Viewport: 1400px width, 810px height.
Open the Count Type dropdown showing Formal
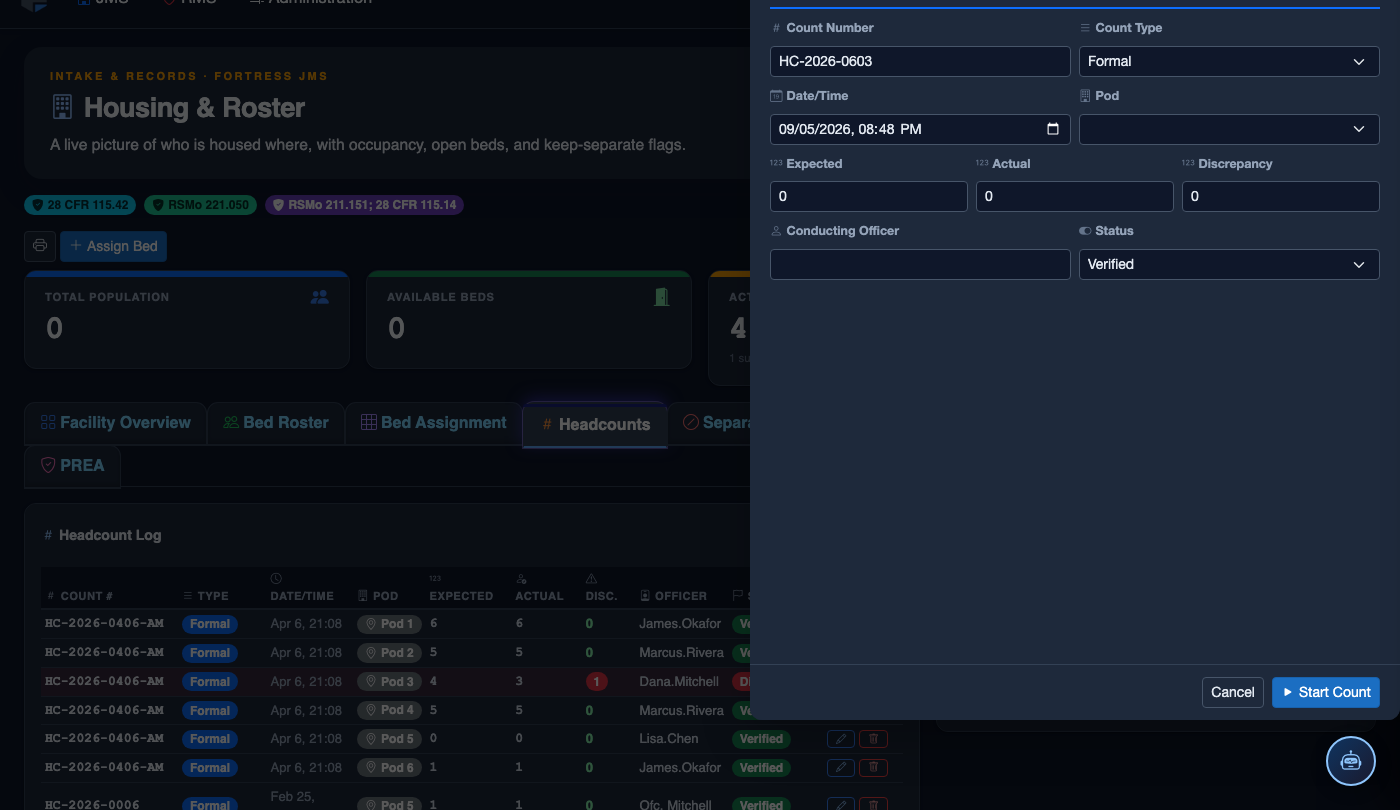click(x=1229, y=61)
